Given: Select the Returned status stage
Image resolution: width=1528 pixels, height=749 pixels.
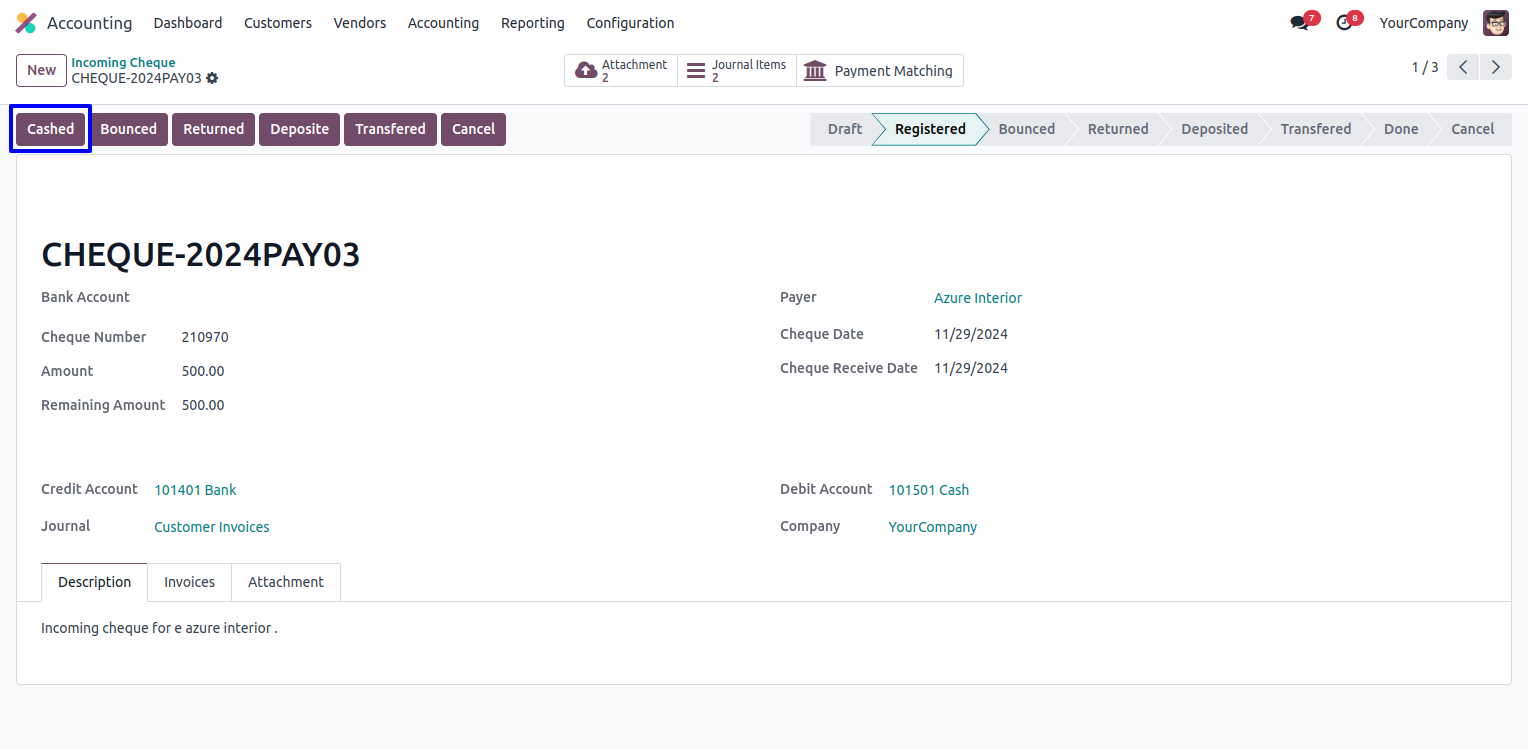Looking at the screenshot, I should pyautogui.click(x=1118, y=129).
